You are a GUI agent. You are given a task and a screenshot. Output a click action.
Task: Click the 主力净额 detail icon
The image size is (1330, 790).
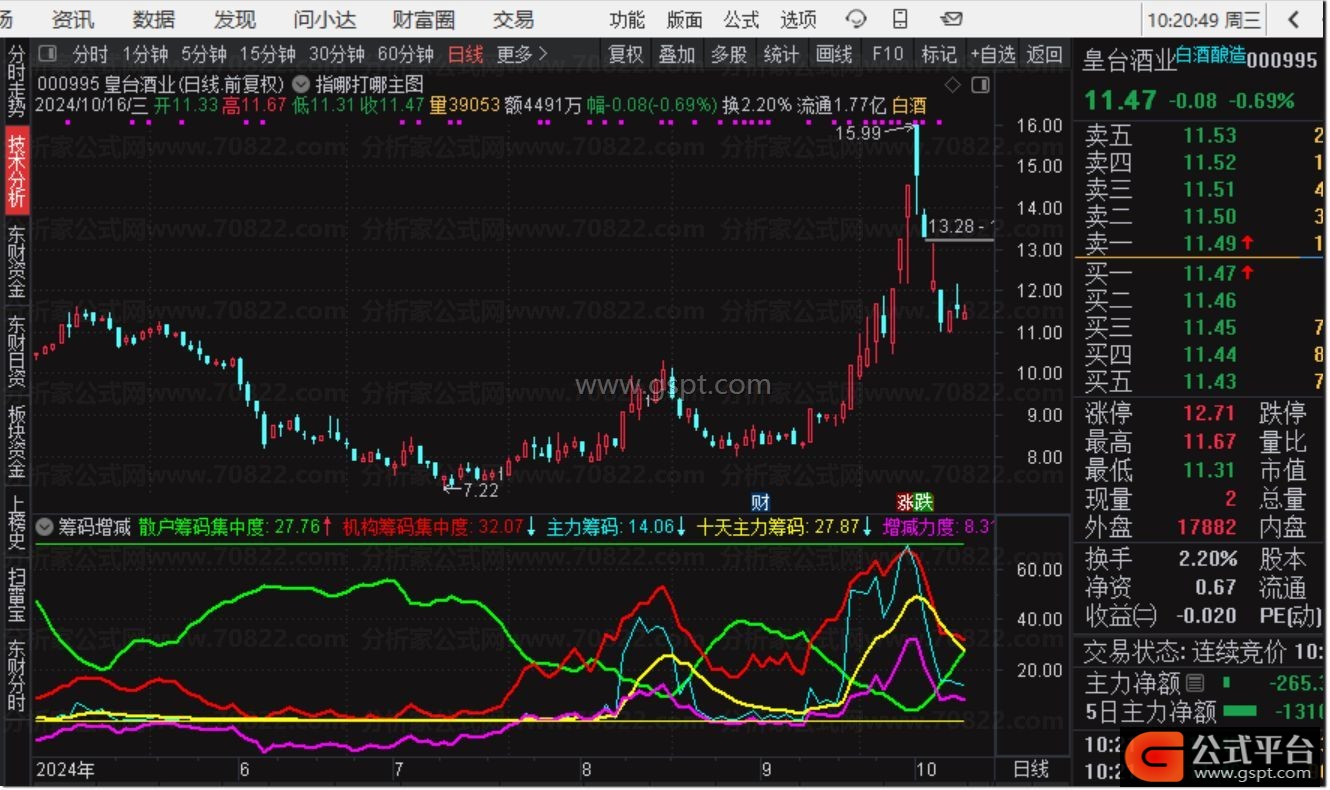[x=1193, y=683]
